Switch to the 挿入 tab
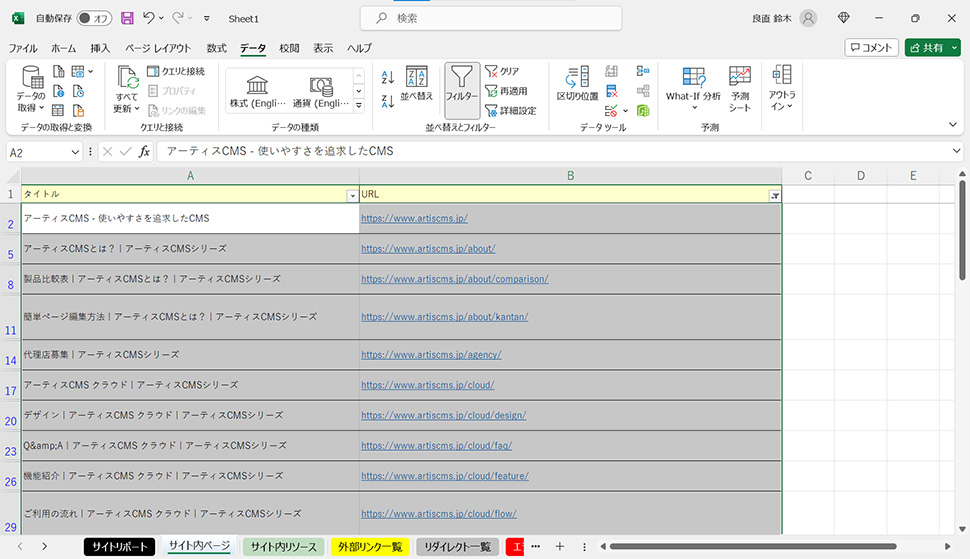Image resolution: width=970 pixels, height=559 pixels. tap(100, 48)
